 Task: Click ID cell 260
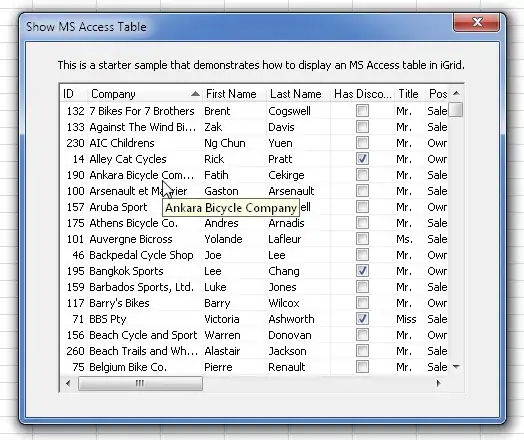click(76, 351)
